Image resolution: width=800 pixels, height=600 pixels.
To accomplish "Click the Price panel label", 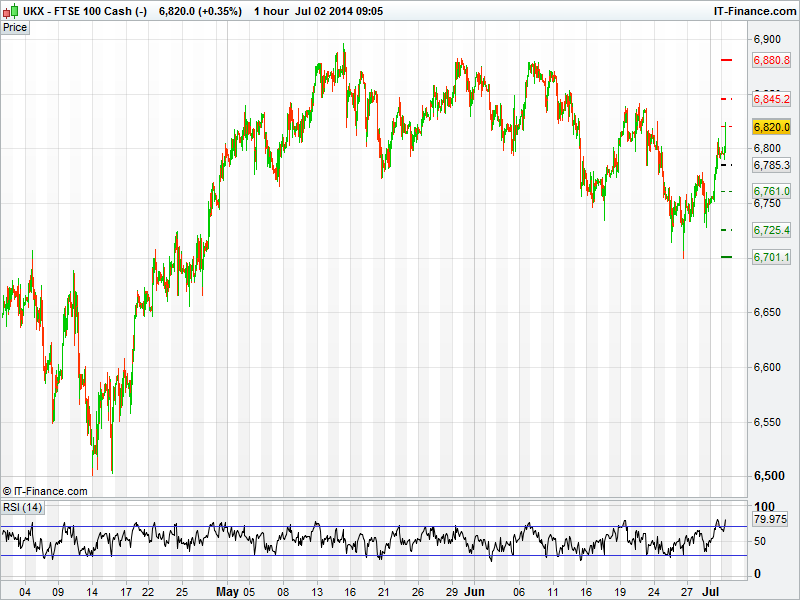I will coord(15,27).
